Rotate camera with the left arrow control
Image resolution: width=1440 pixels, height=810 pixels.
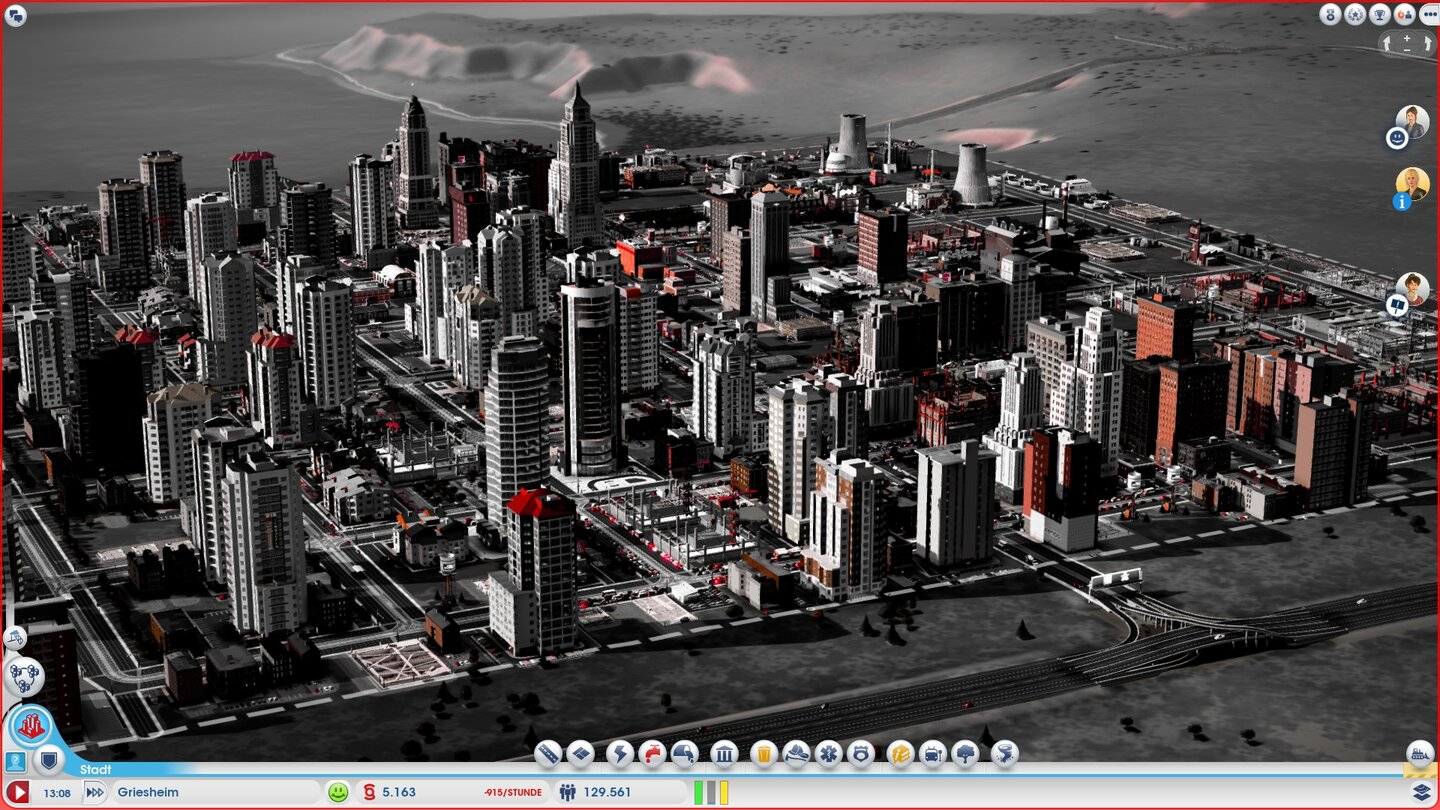[1389, 43]
